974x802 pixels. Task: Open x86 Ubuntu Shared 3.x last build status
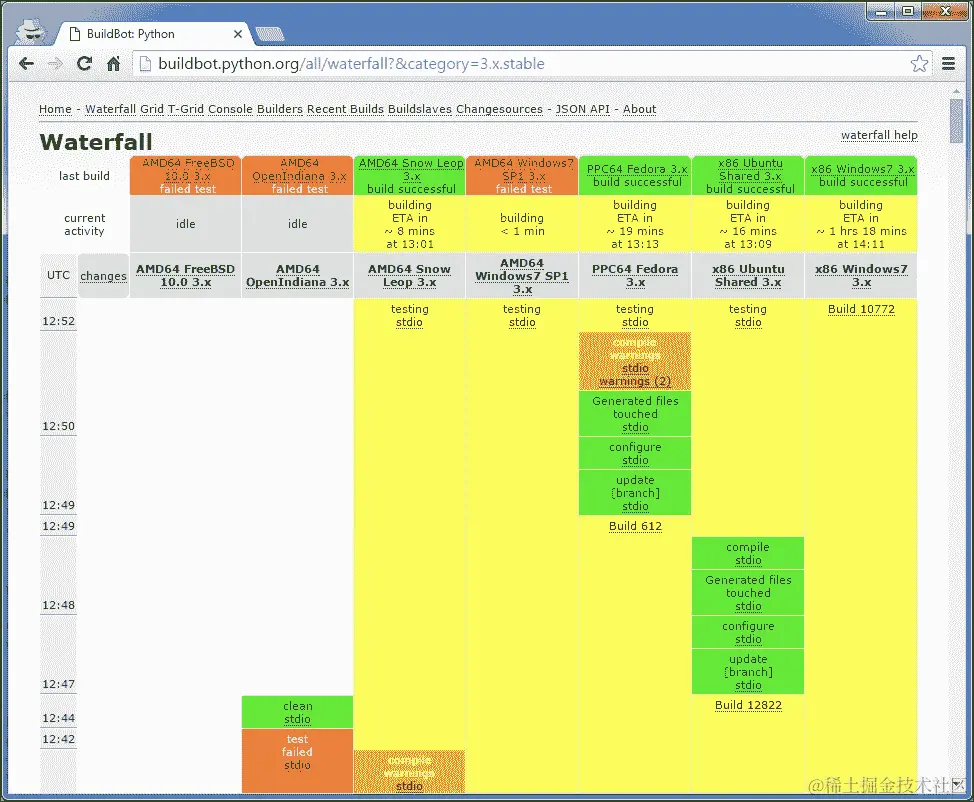click(749, 176)
